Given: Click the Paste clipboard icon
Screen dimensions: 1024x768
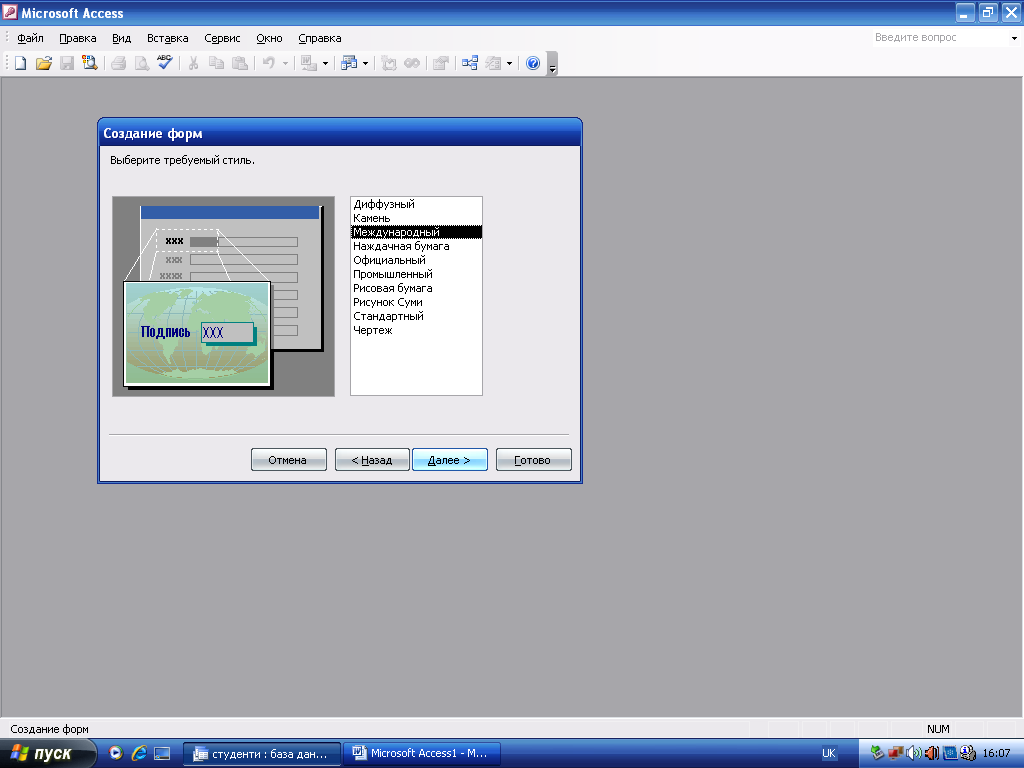Looking at the screenshot, I should [x=240, y=63].
